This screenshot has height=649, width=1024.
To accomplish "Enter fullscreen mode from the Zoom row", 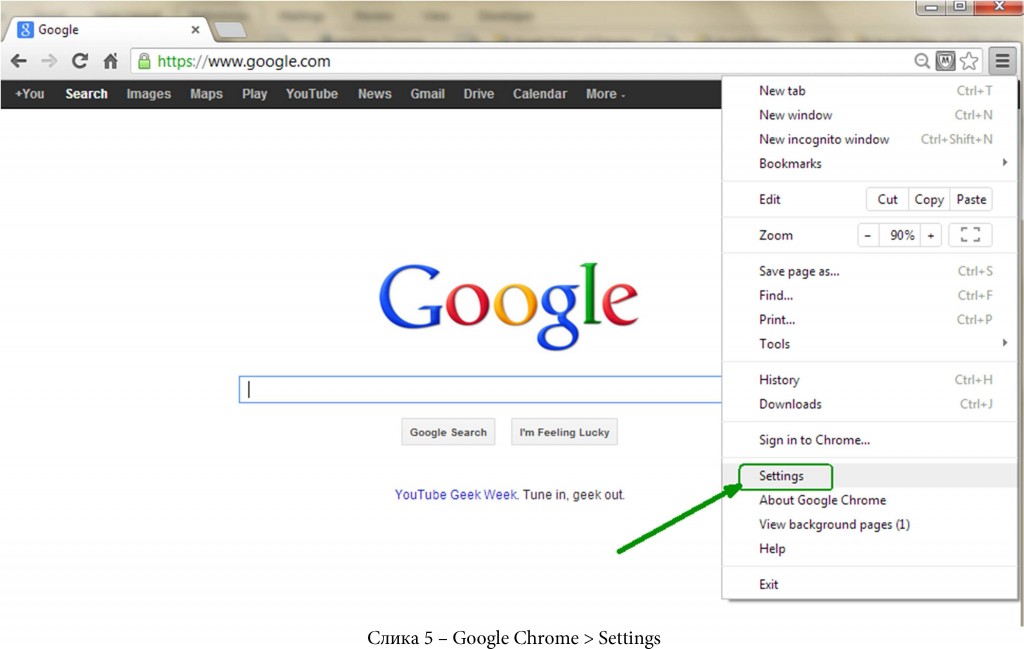I will pyautogui.click(x=970, y=235).
